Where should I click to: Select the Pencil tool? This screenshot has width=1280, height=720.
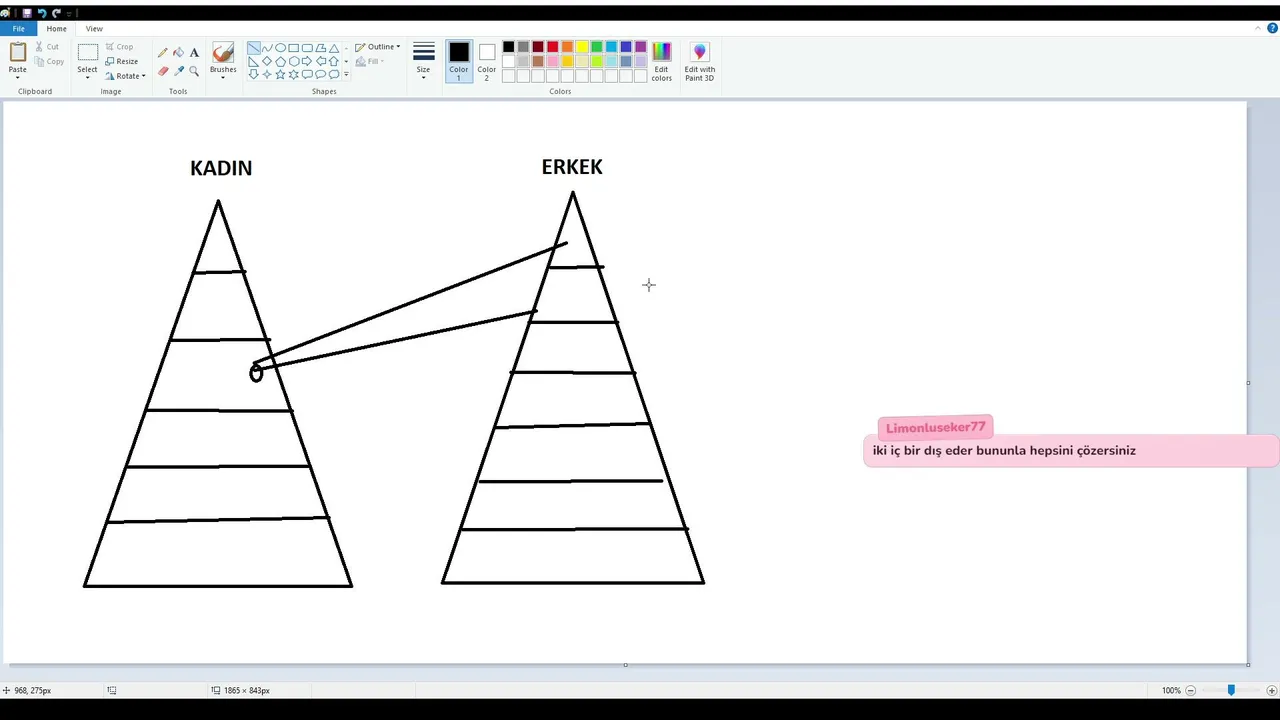[163, 53]
